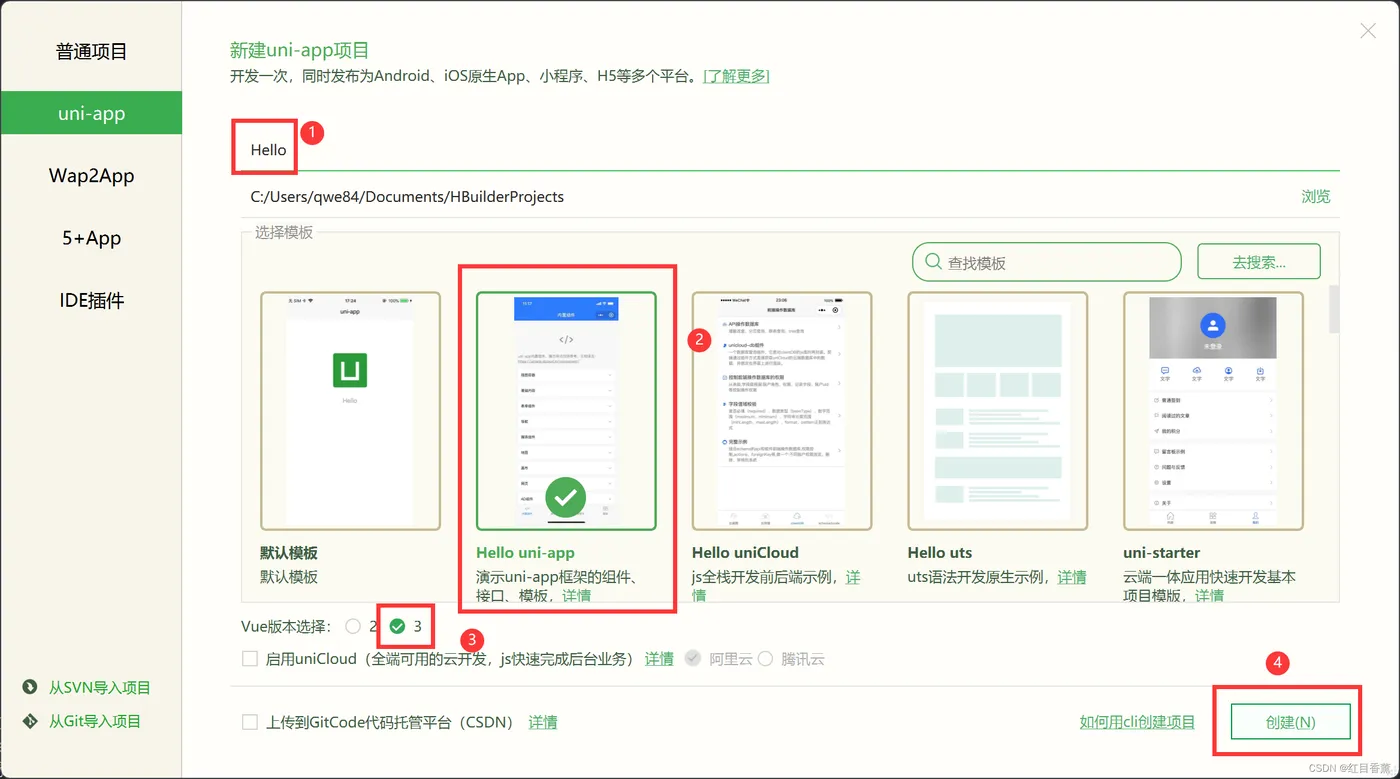Open the 如何用cli创建项目 link
The image size is (1400, 779).
1137,722
